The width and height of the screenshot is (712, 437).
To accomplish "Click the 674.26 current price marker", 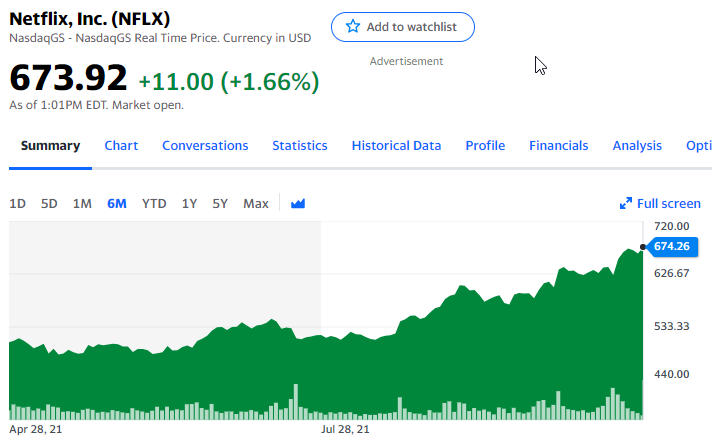I will point(672,247).
